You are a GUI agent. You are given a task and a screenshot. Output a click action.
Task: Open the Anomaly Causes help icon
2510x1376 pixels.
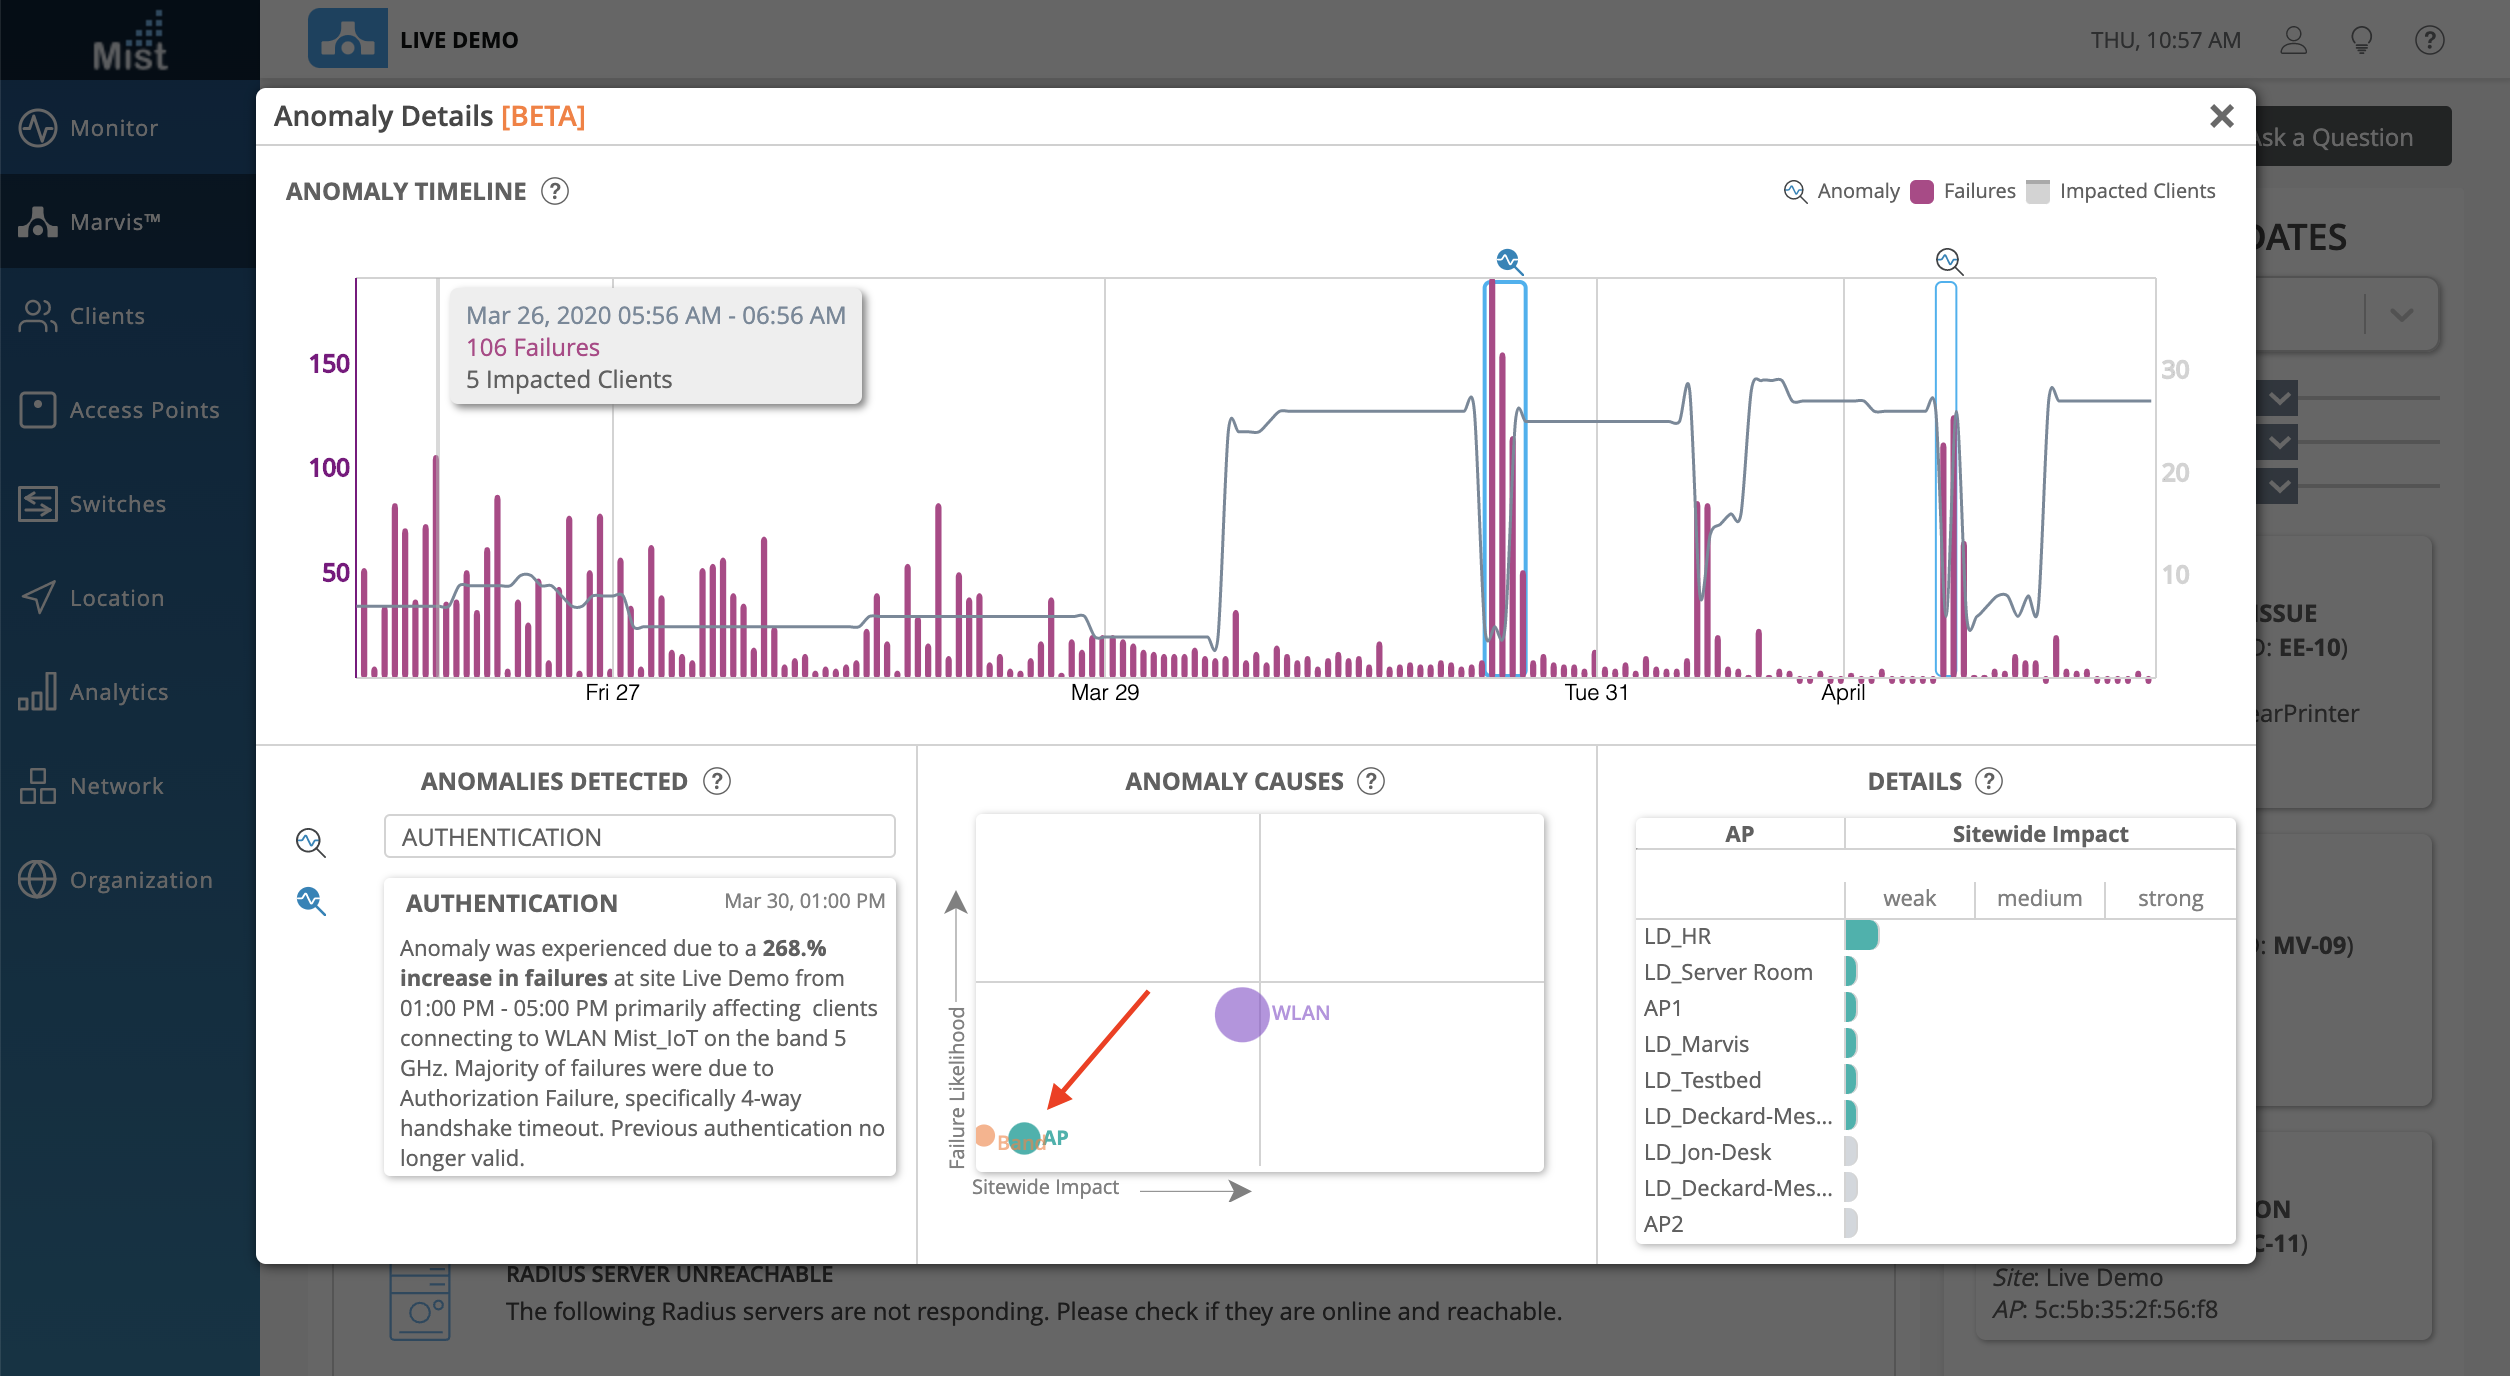[1370, 781]
